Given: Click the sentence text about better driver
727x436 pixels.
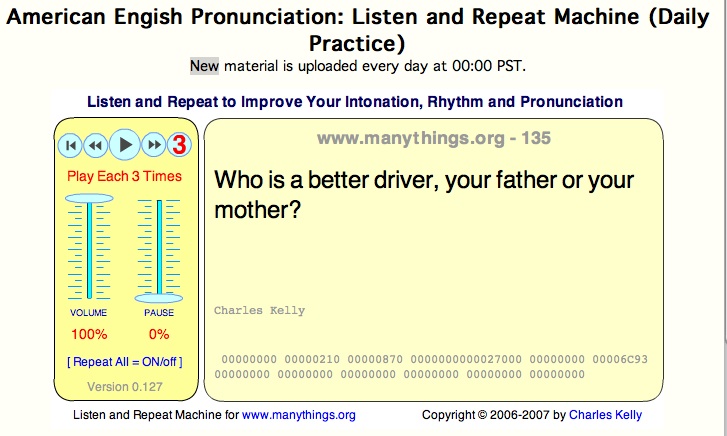Looking at the screenshot, I should 423,194.
